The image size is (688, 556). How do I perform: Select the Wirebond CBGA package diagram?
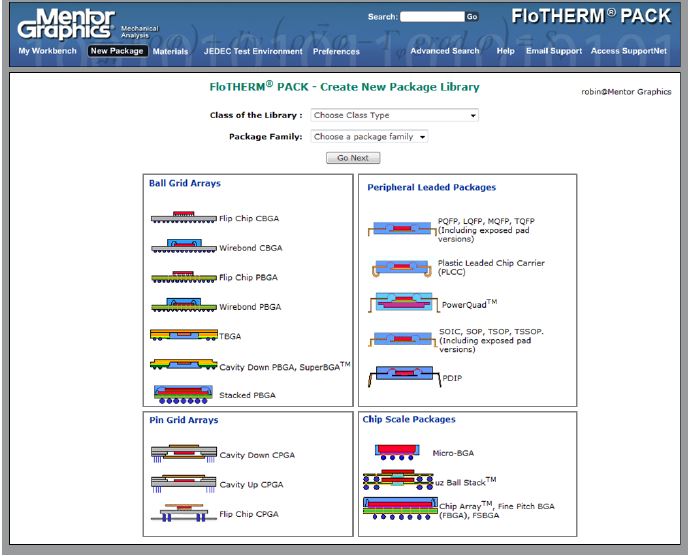[184, 246]
